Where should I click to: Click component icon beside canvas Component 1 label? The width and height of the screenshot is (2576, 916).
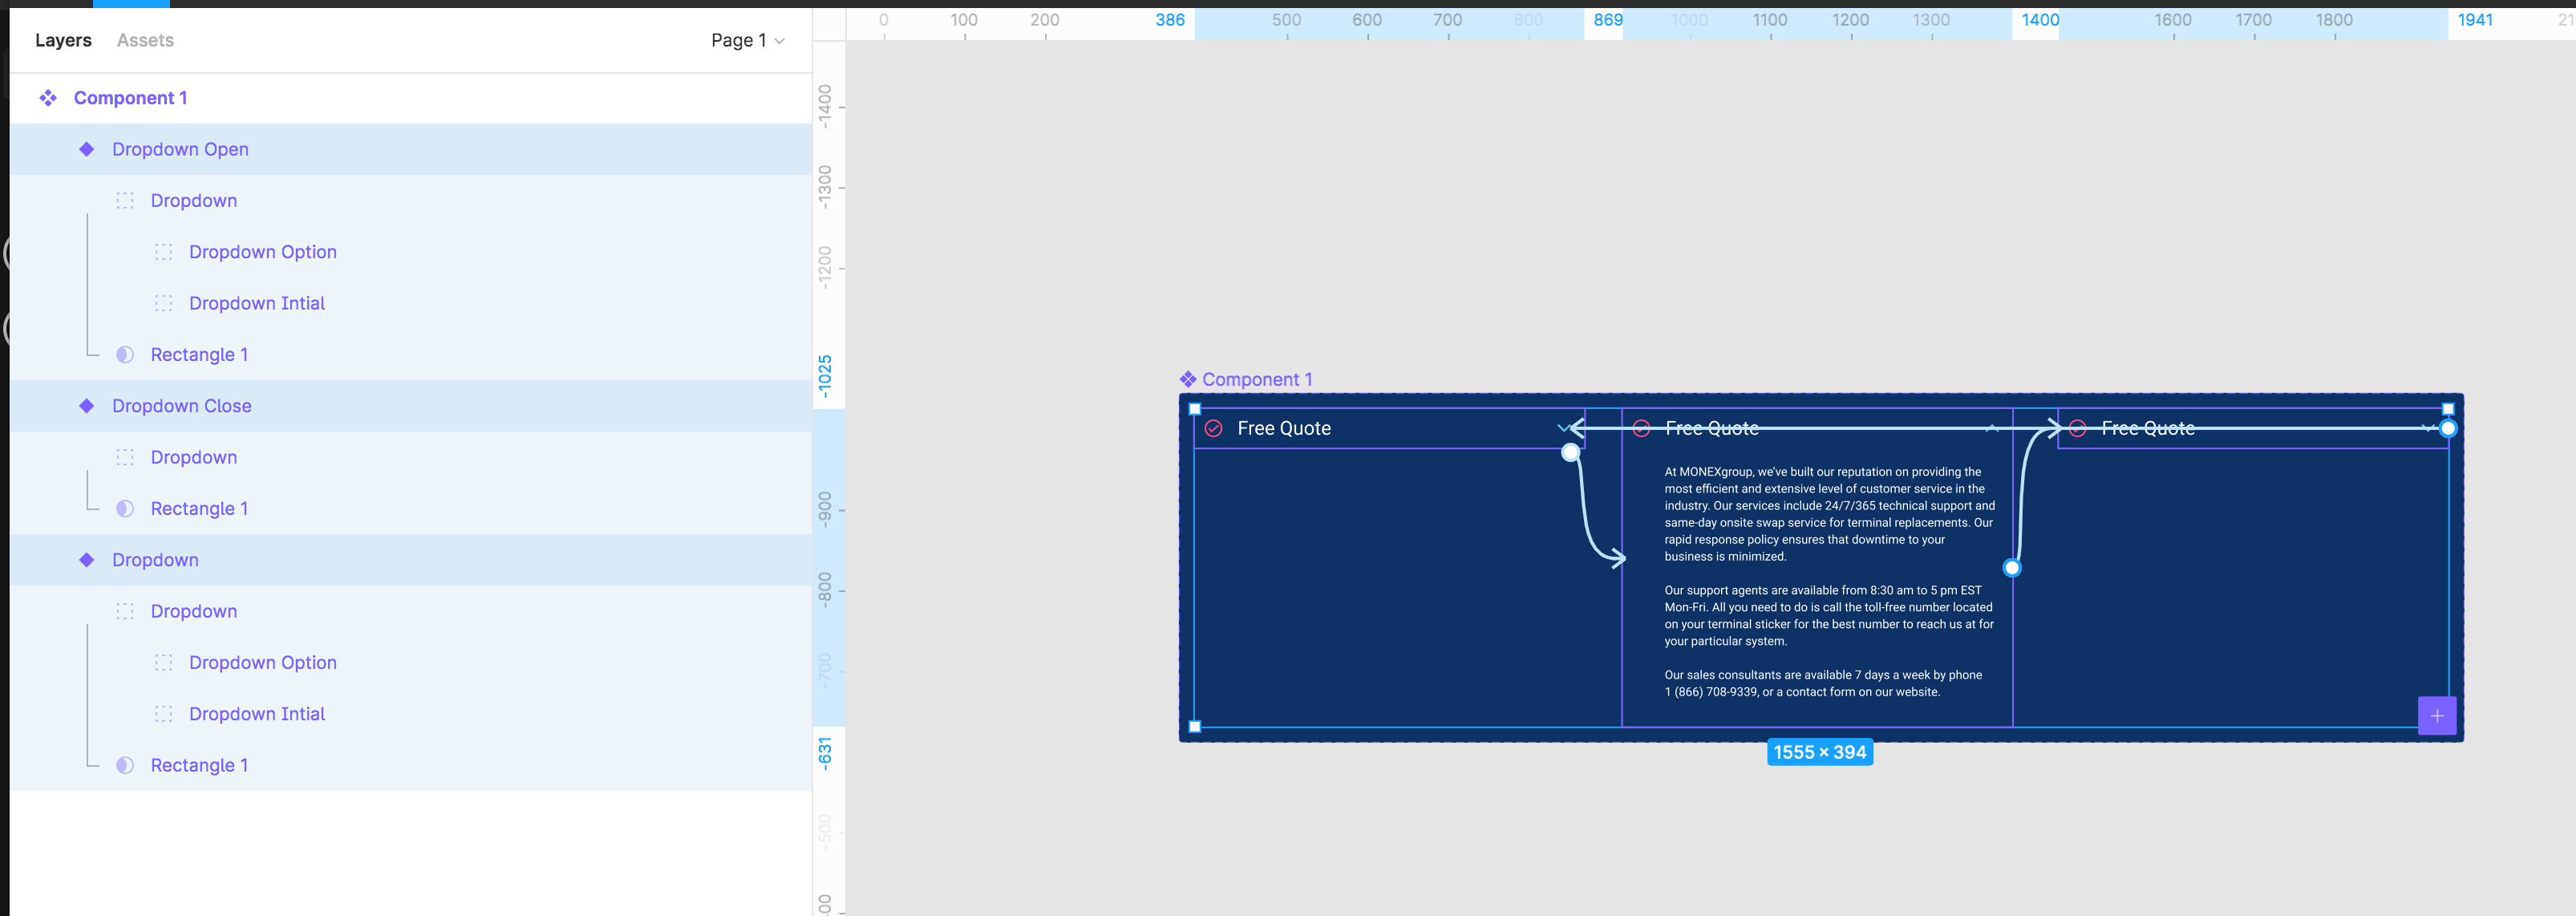[1188, 380]
